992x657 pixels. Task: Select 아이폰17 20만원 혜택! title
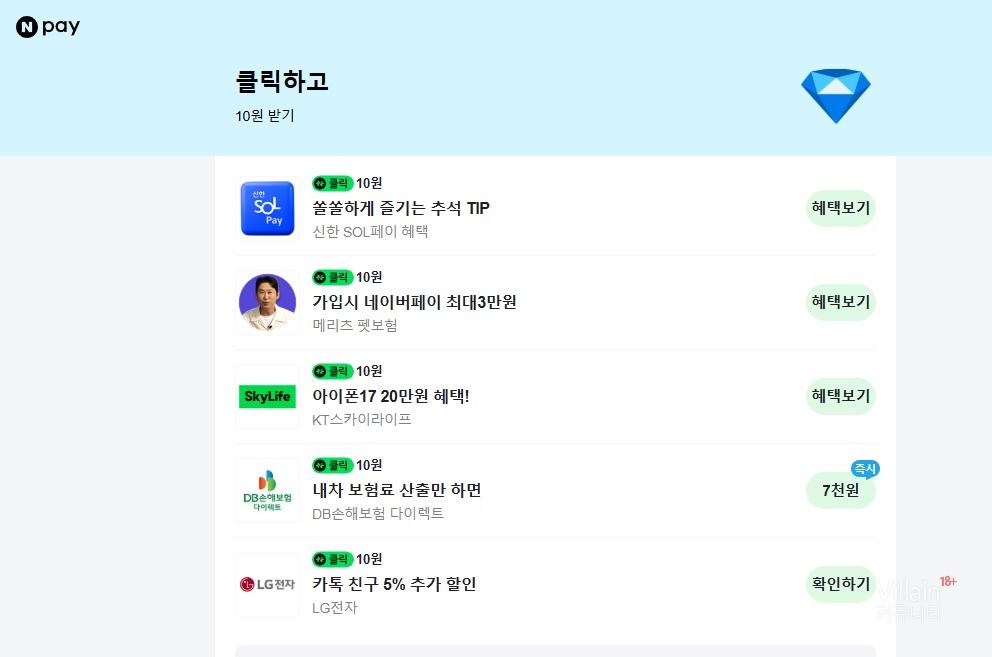(391, 396)
